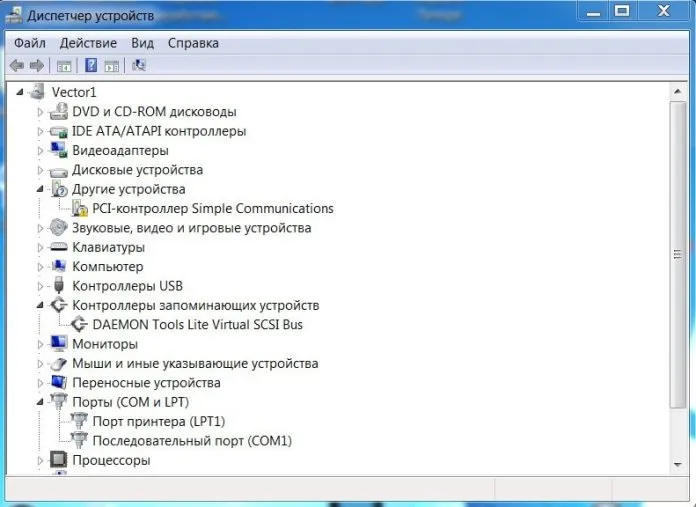Viewport: 696px width, 507px height.
Task: Maximize the Диспетчер устройств window
Action: 622,11
